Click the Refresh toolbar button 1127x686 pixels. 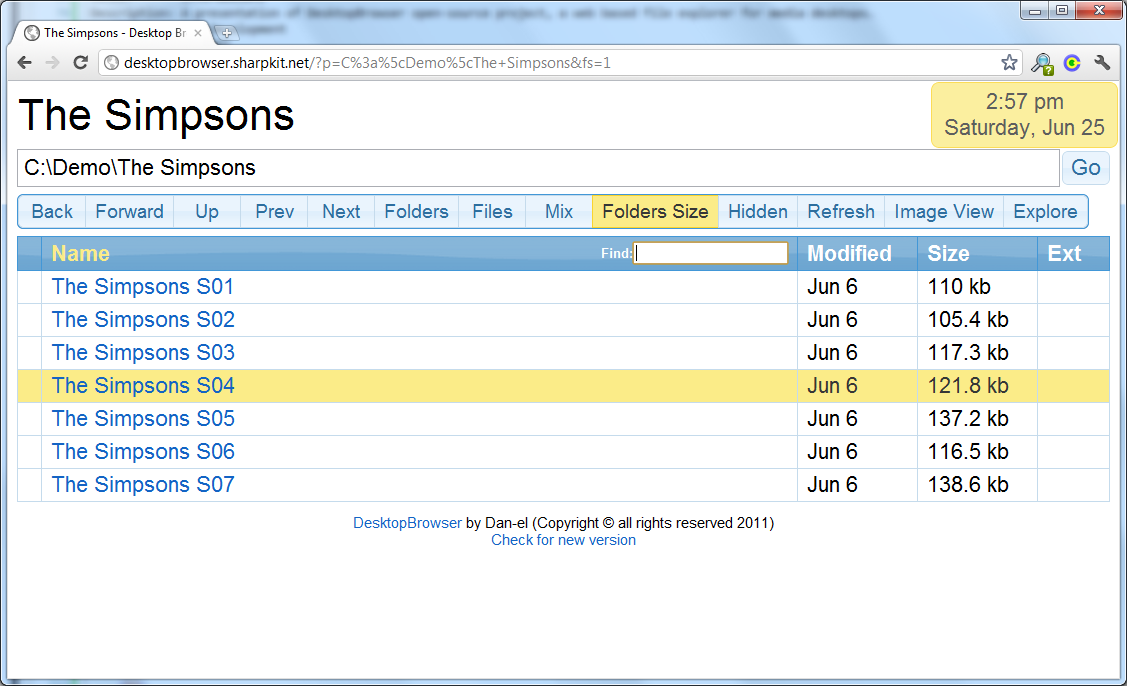point(841,211)
